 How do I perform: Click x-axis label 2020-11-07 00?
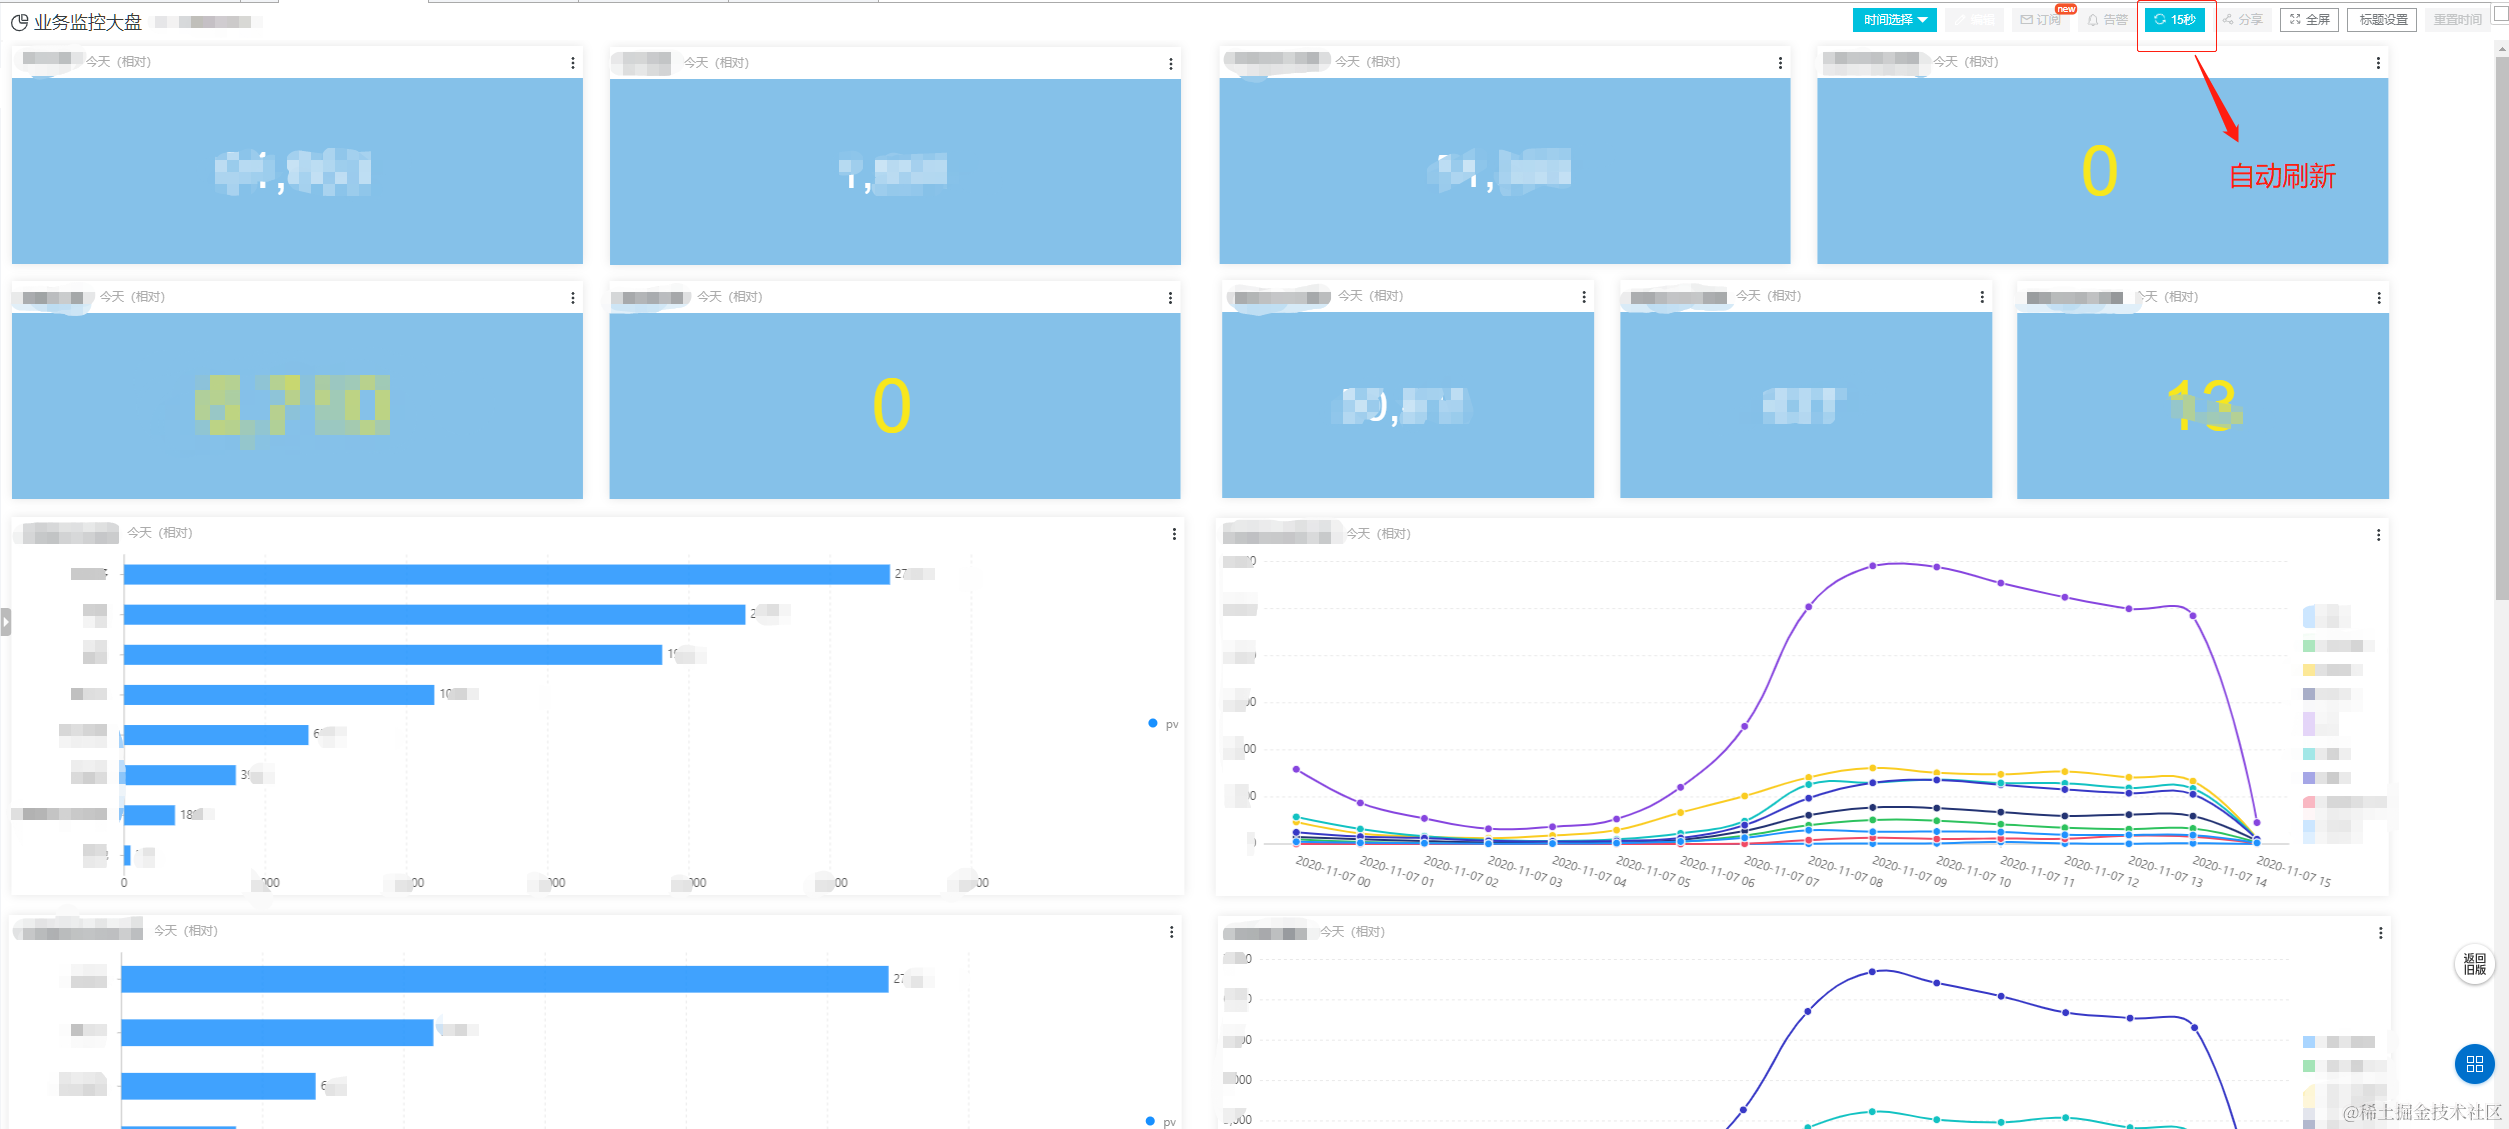1333,871
